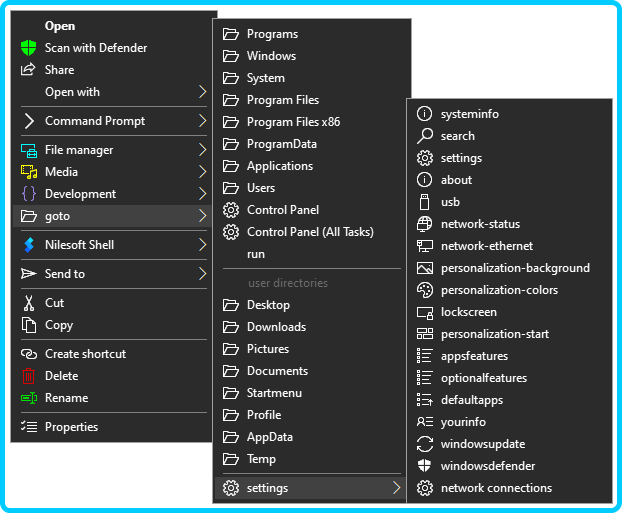
Task: Go to the Pictures directory
Action: [310, 349]
